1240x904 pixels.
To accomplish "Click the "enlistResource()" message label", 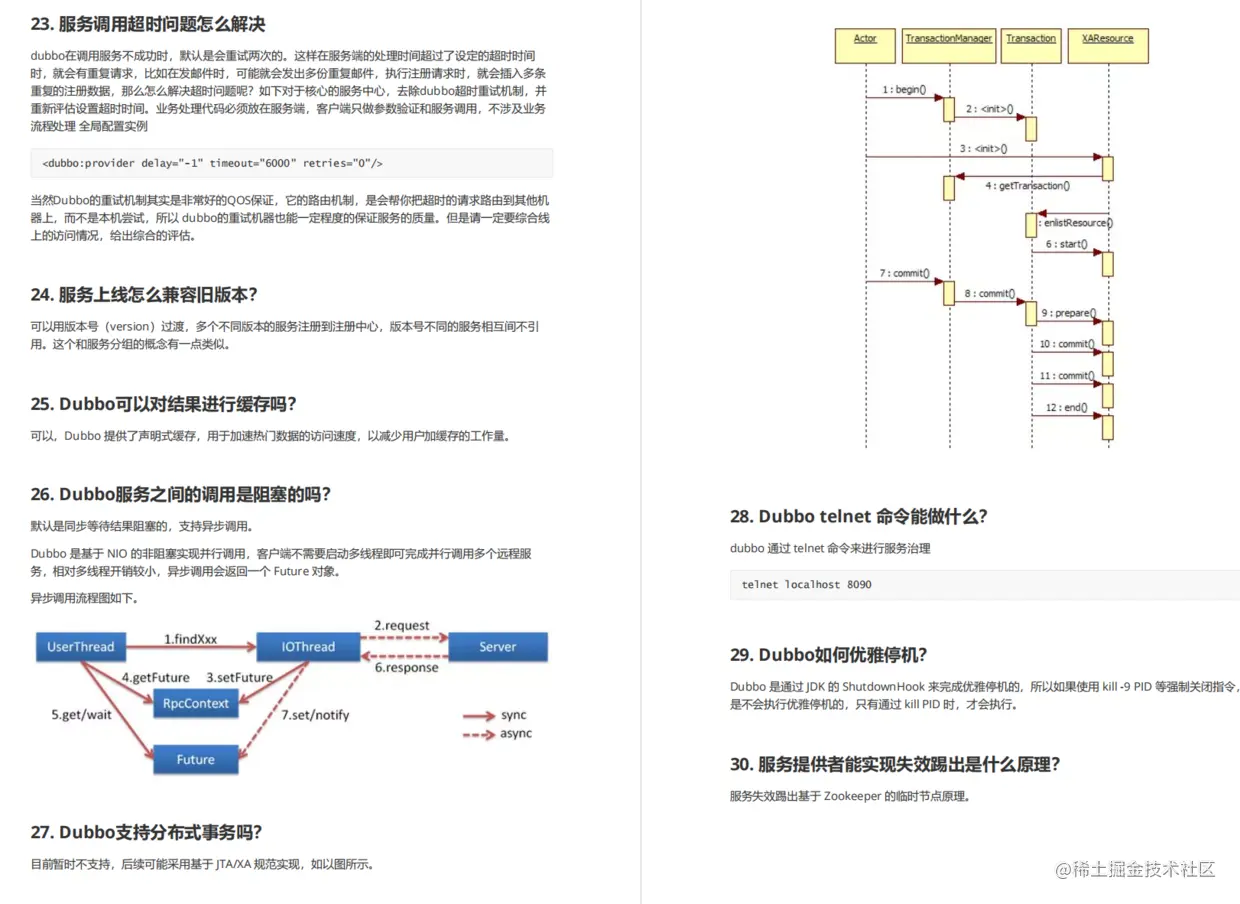I will 1079,223.
